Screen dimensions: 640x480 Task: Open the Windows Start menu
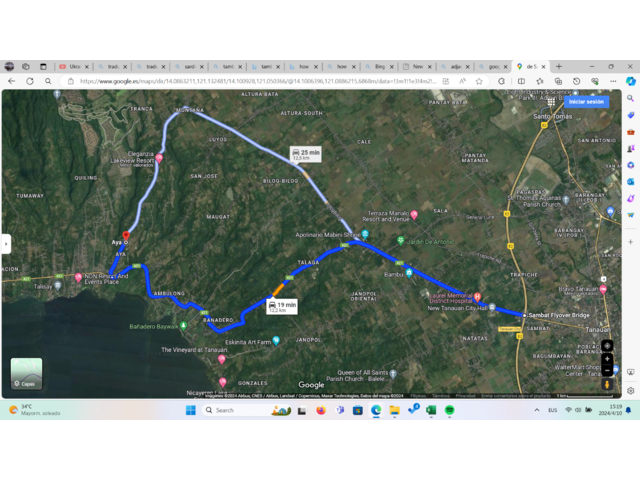tap(190, 410)
